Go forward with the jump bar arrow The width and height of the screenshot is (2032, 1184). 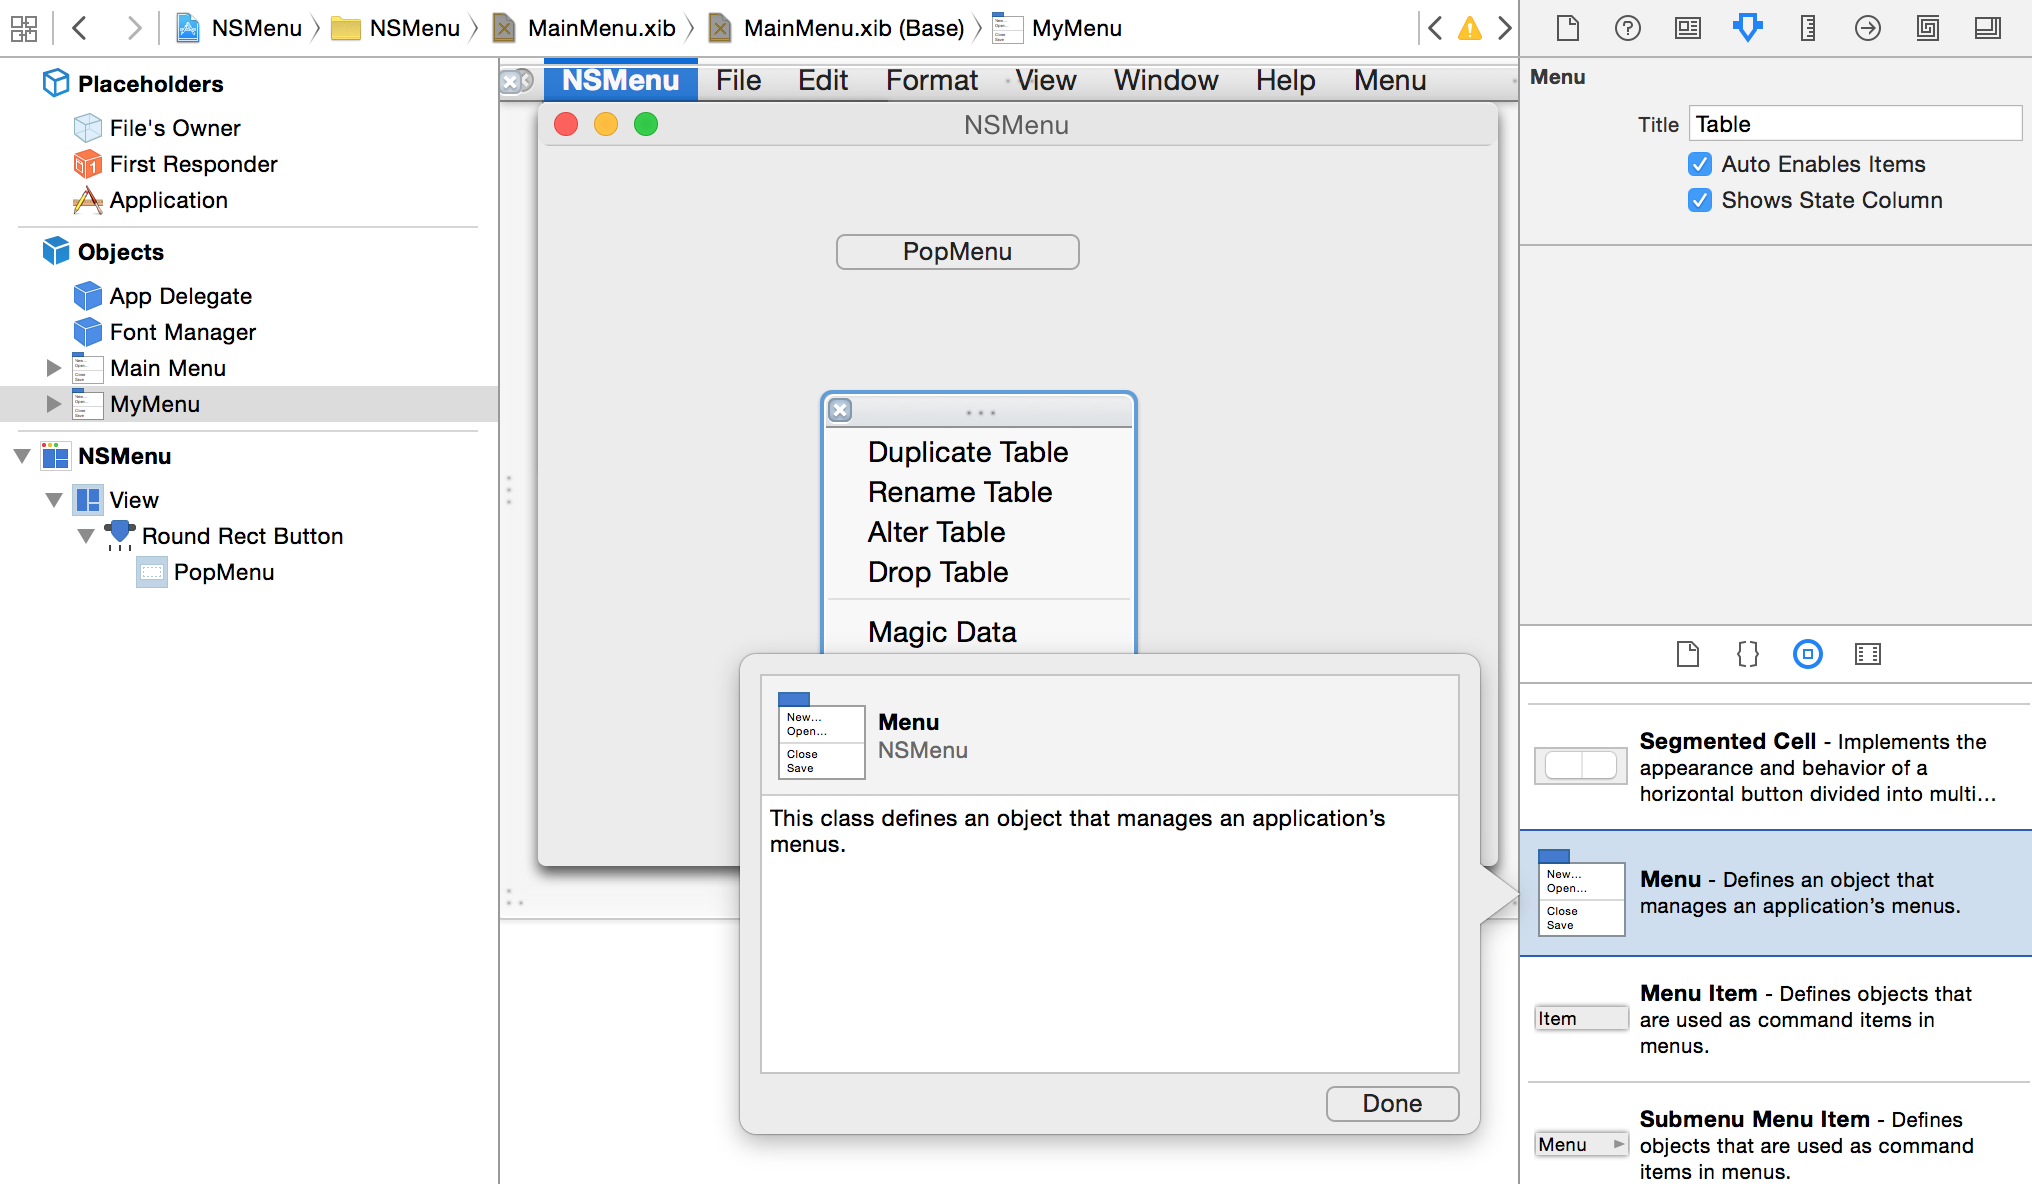(x=133, y=28)
